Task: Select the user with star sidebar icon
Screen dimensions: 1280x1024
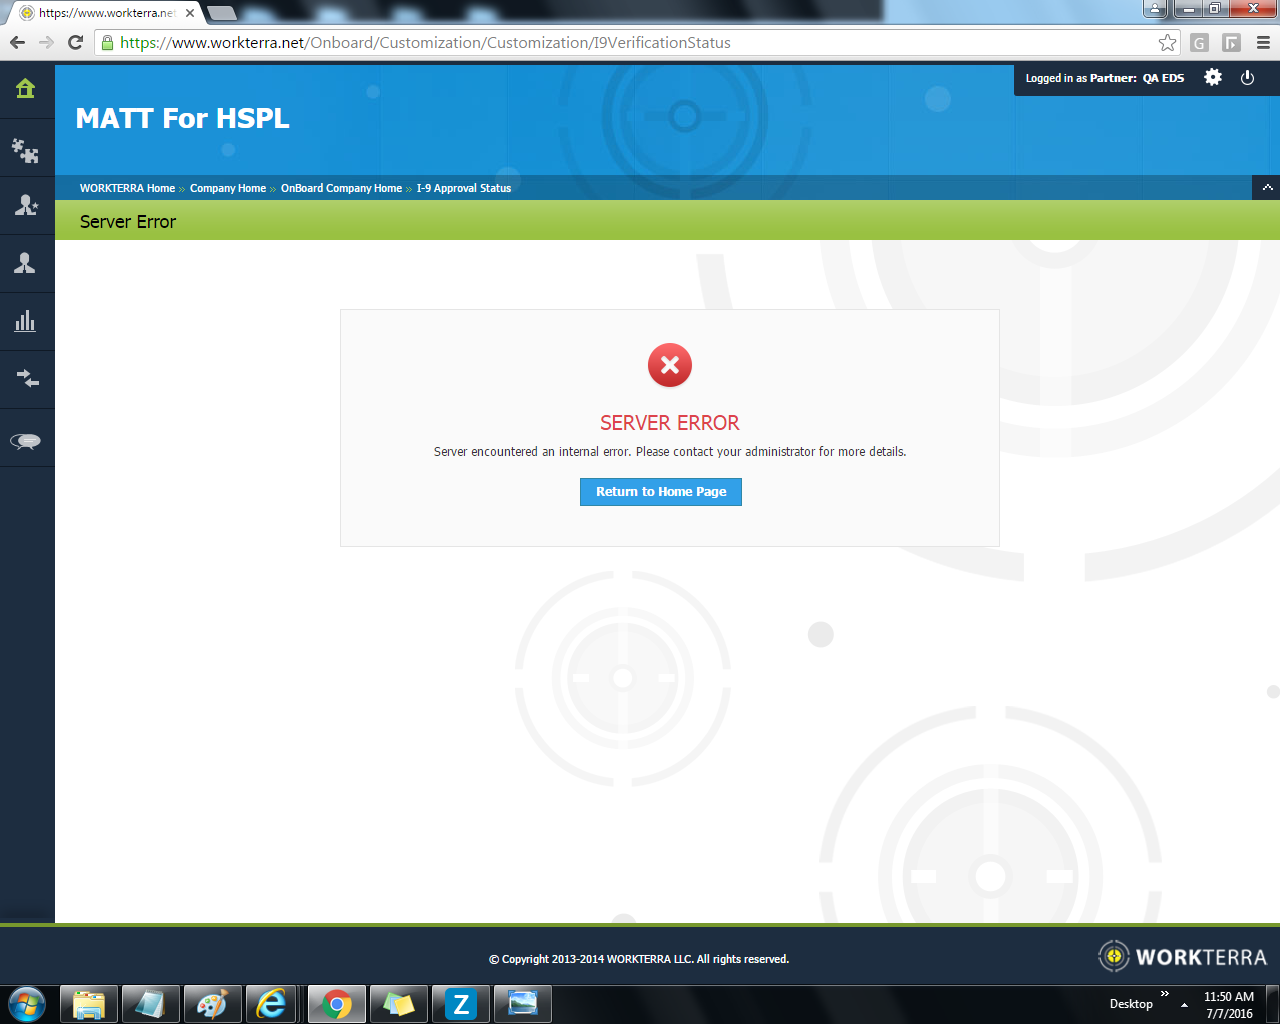Action: click(26, 205)
